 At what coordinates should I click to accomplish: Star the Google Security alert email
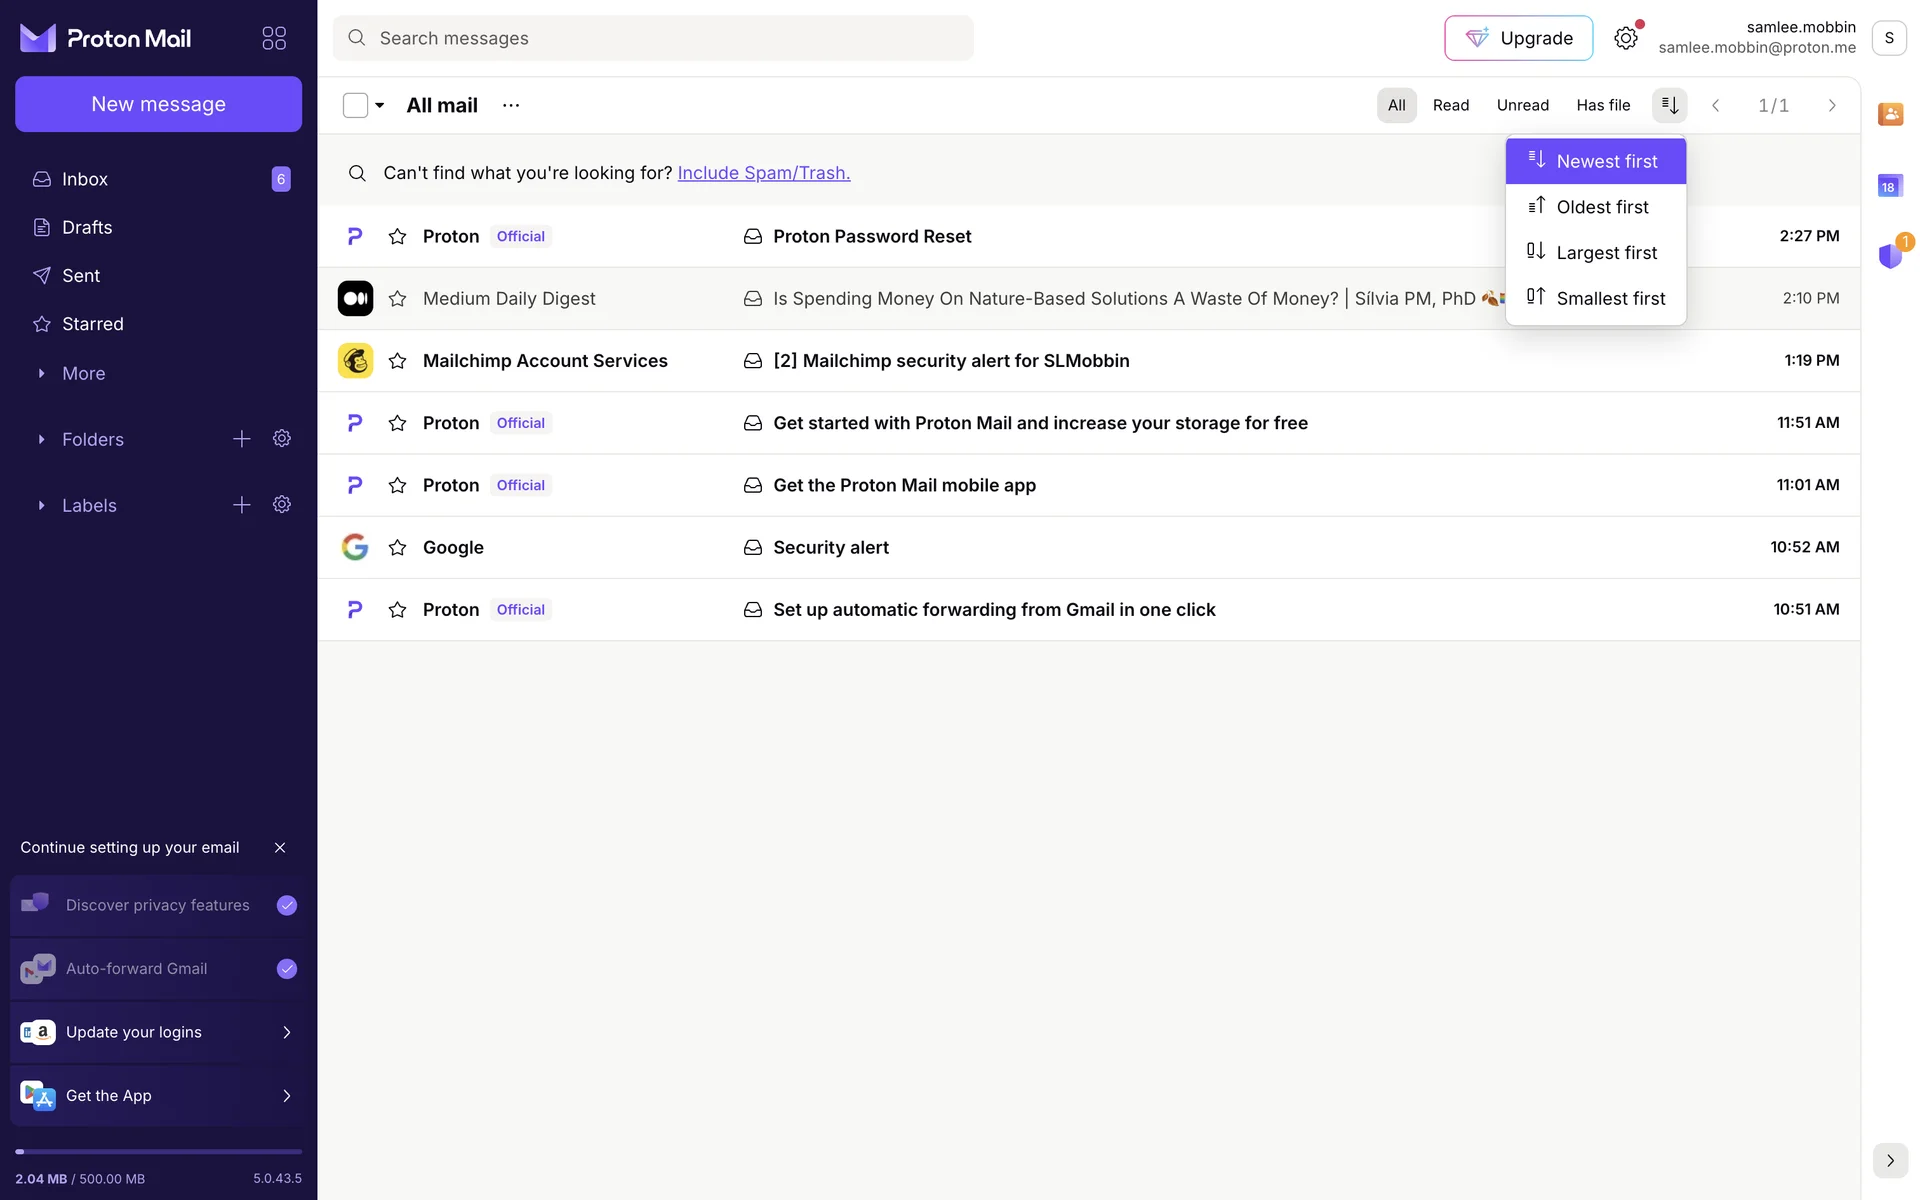click(x=397, y=548)
